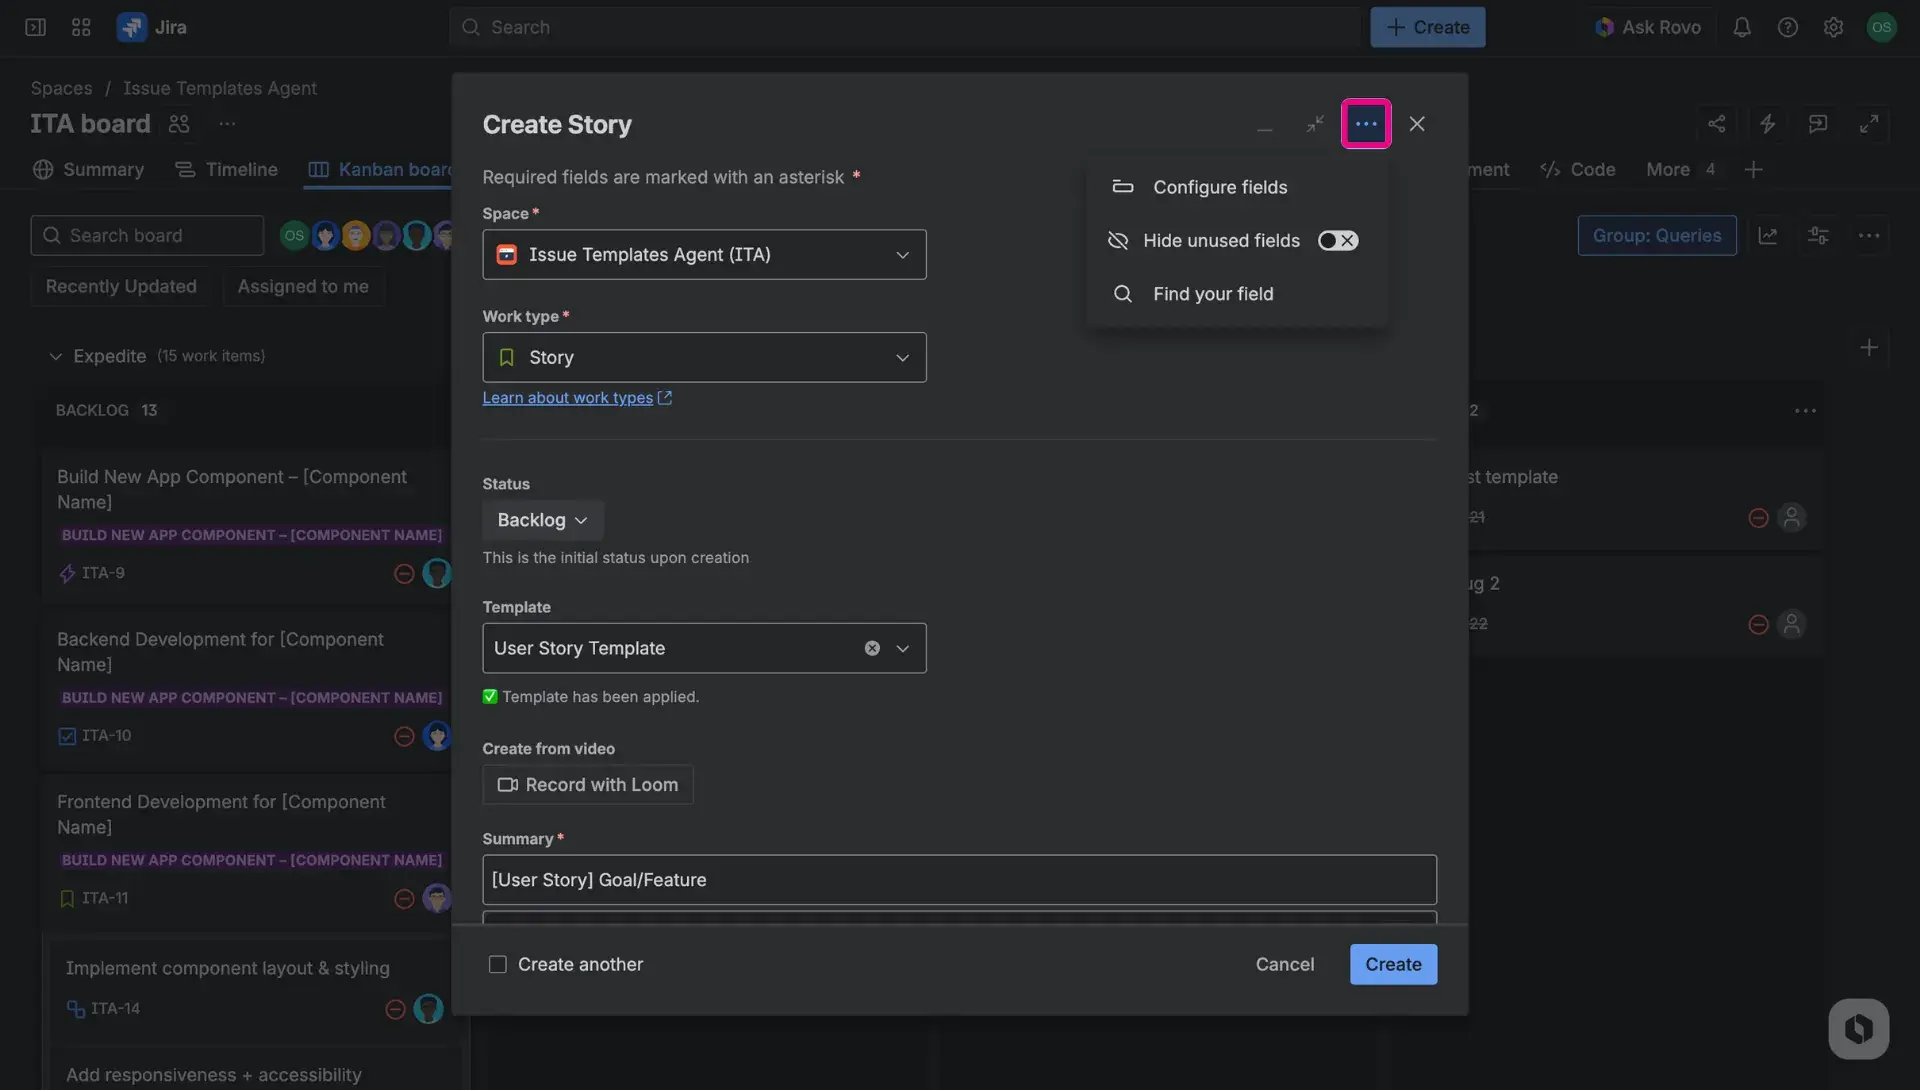Check the Create another checkbox
Image resolution: width=1920 pixels, height=1090 pixels.
(x=497, y=964)
